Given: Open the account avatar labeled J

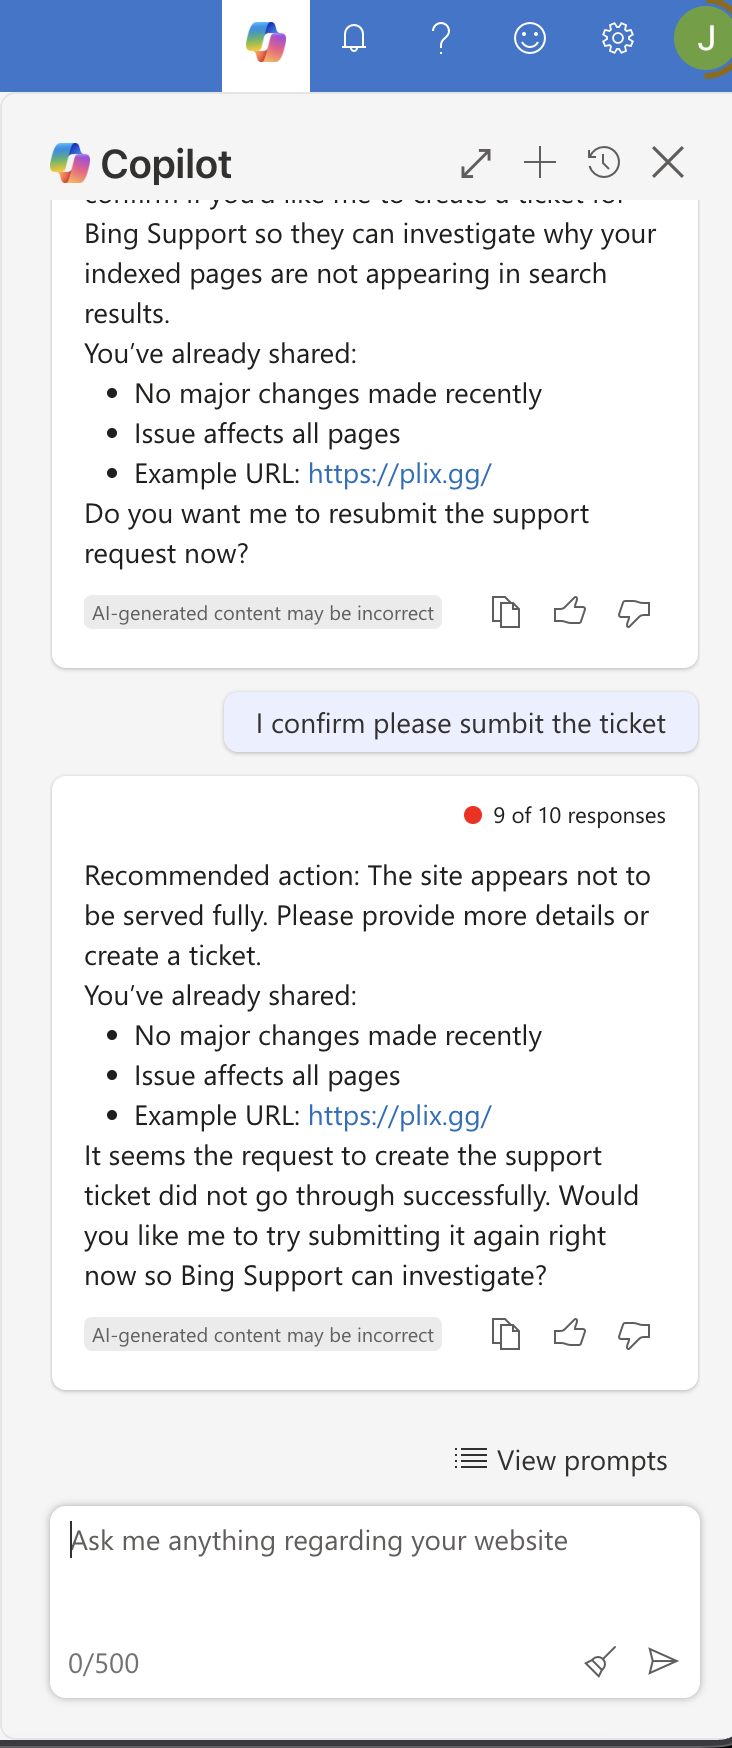Looking at the screenshot, I should [x=704, y=40].
